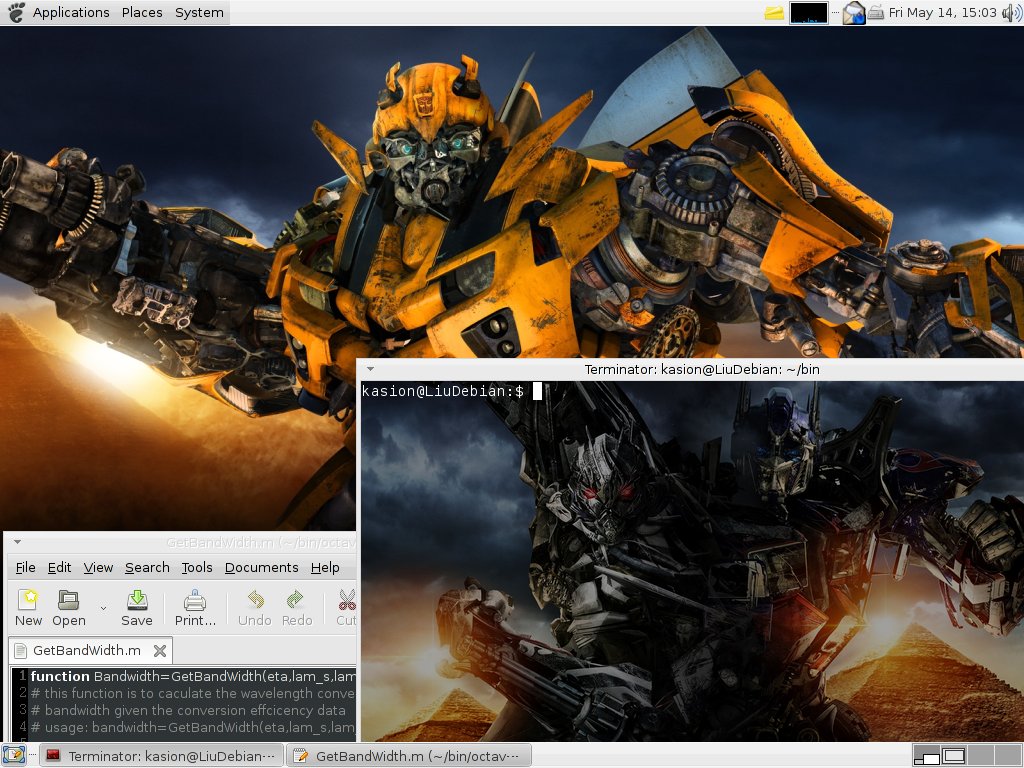Image resolution: width=1024 pixels, height=768 pixels.
Task: Select the first workspace in switcher
Action: pos(926,756)
